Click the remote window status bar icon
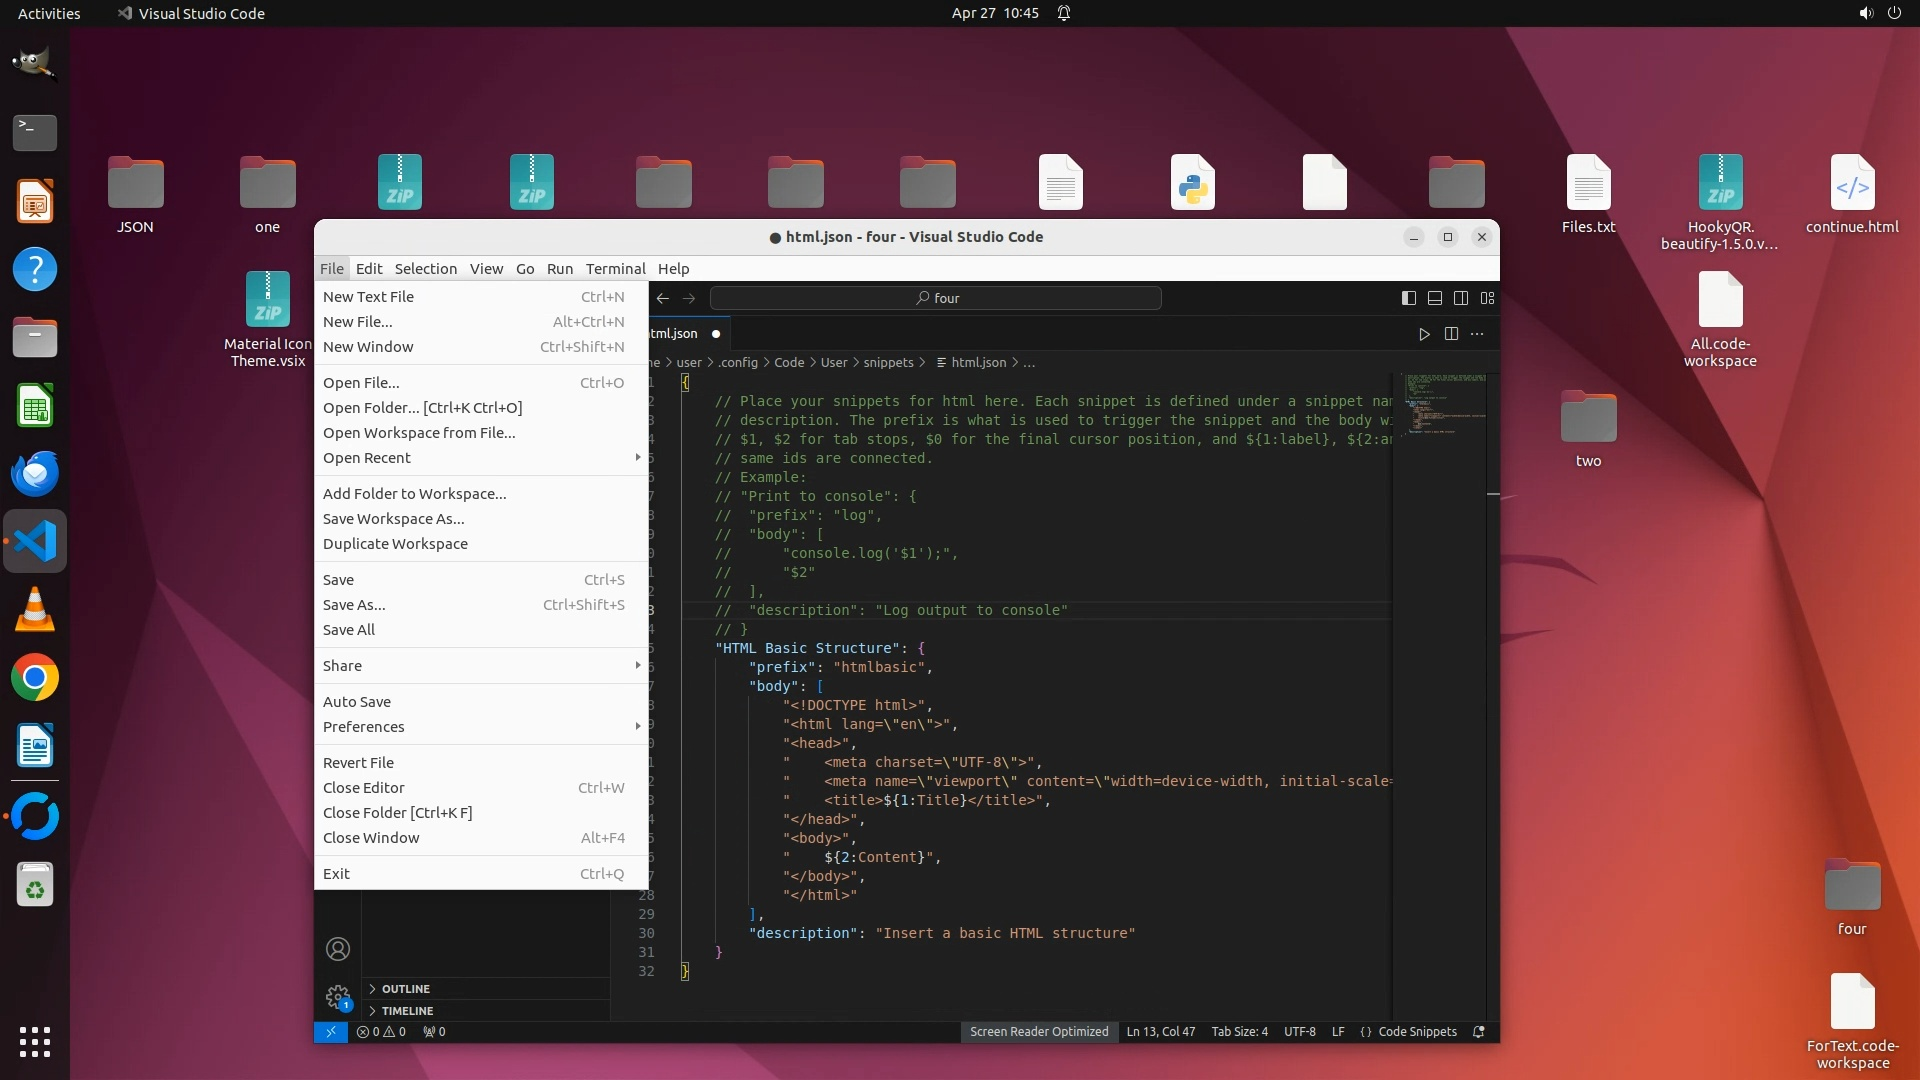The image size is (1920, 1080). click(330, 1032)
